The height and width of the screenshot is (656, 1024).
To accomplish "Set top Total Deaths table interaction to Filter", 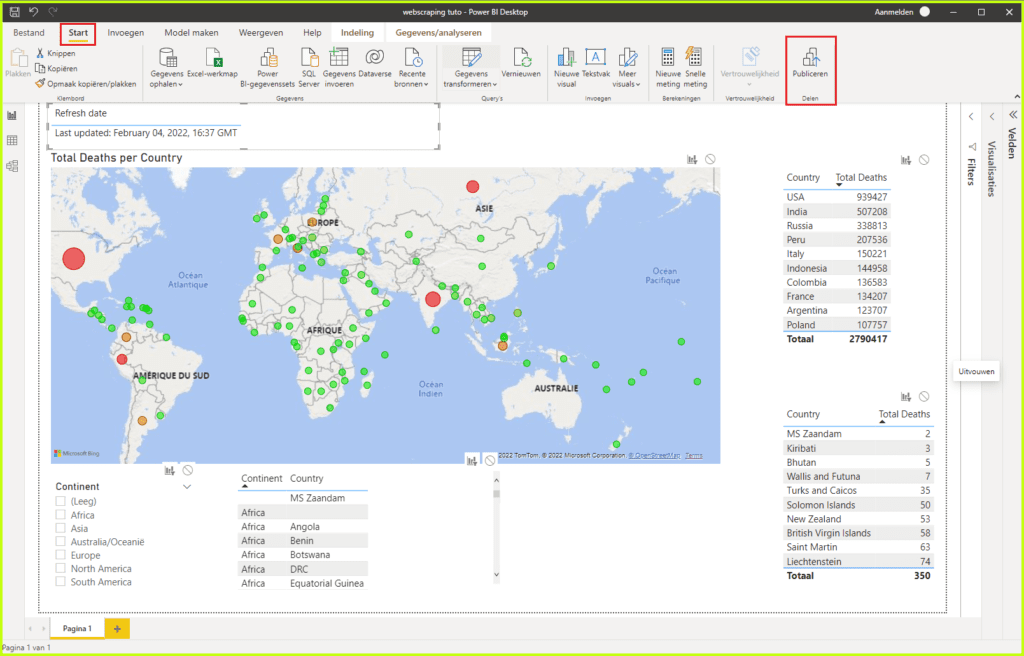I will (906, 160).
